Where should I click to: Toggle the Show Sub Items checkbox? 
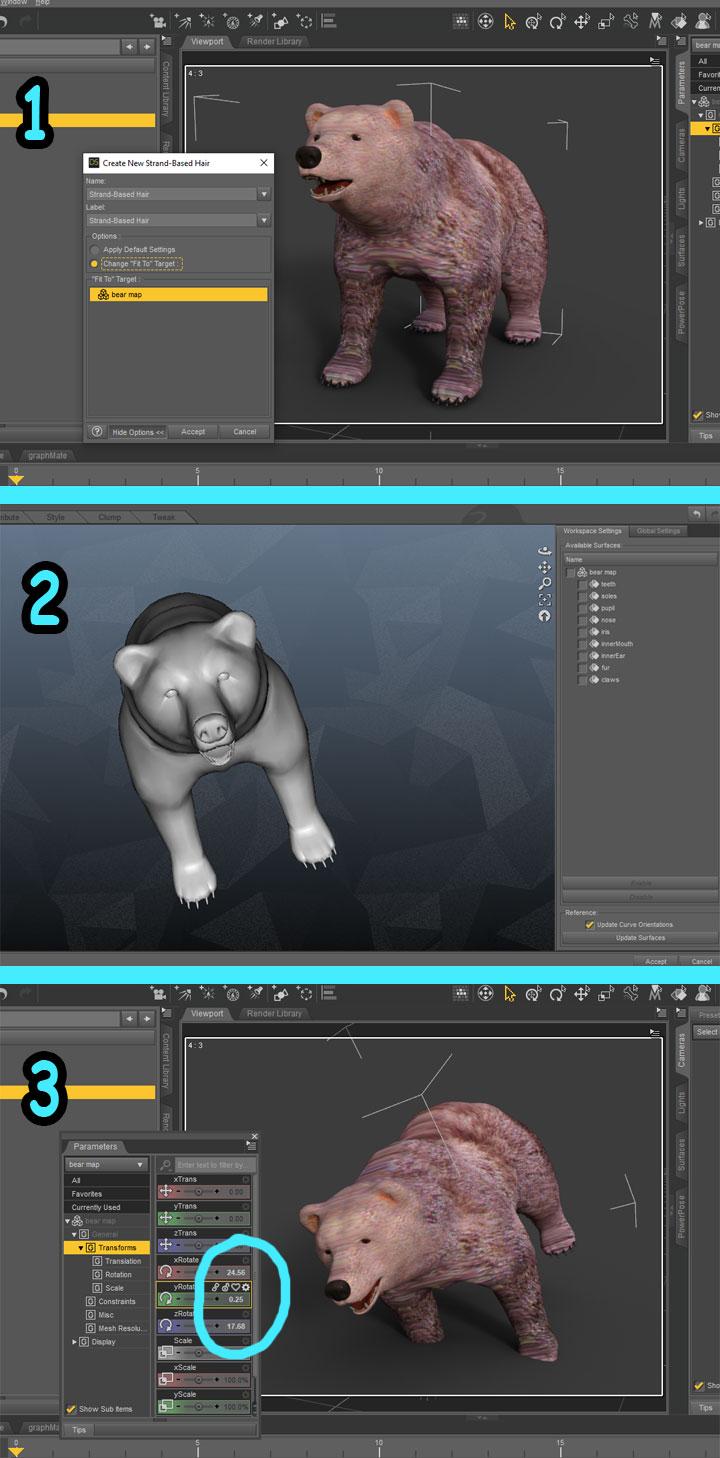pyautogui.click(x=71, y=1409)
